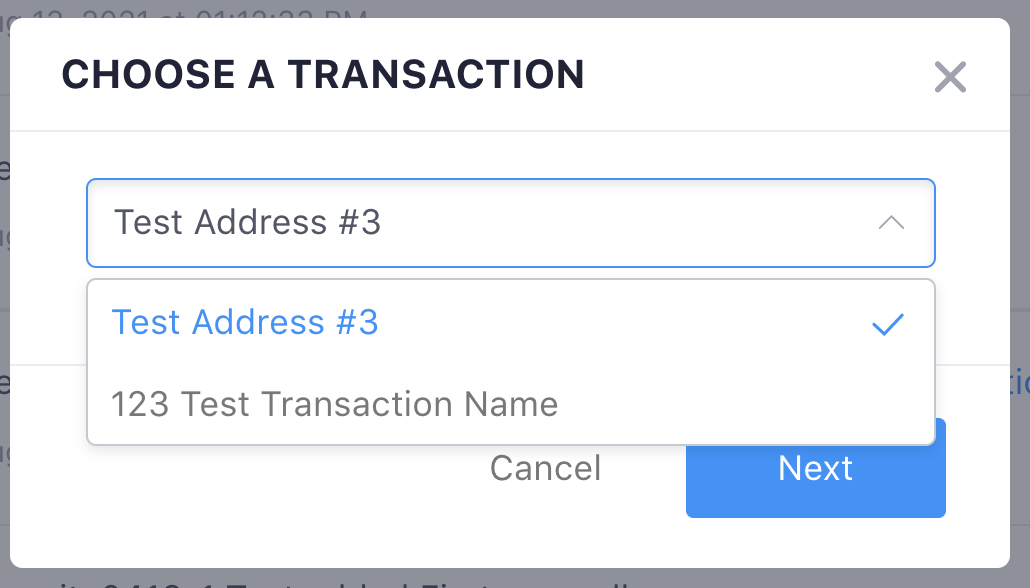Screen dimensions: 1030x588
Task: Click the partially hidden blue link at right edge
Action: (1020, 382)
